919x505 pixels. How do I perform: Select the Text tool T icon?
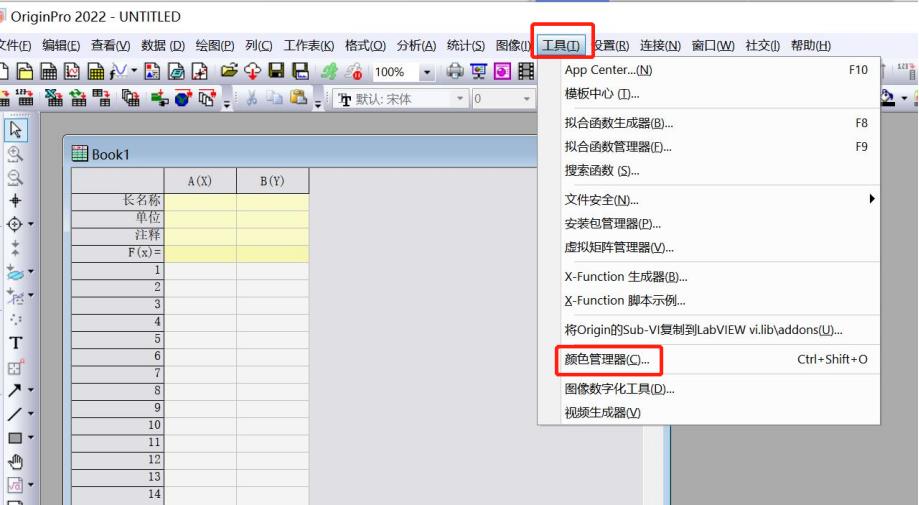tap(16, 343)
